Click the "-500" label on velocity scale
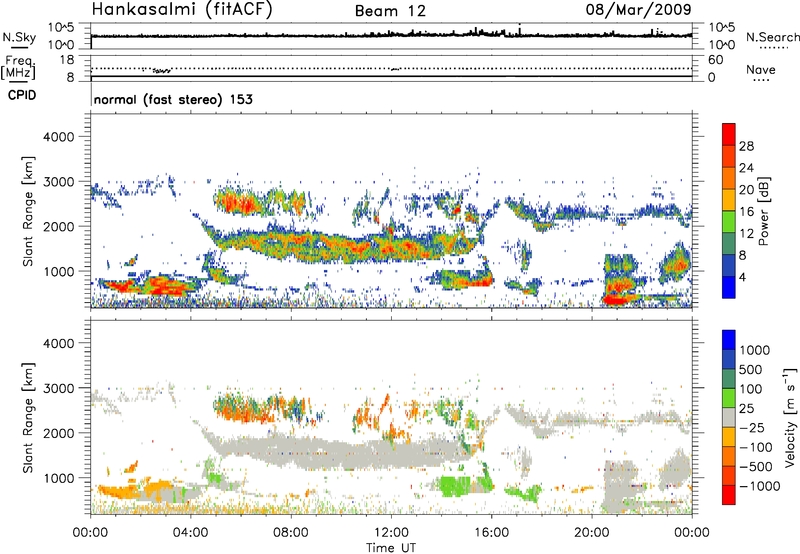 pos(756,467)
